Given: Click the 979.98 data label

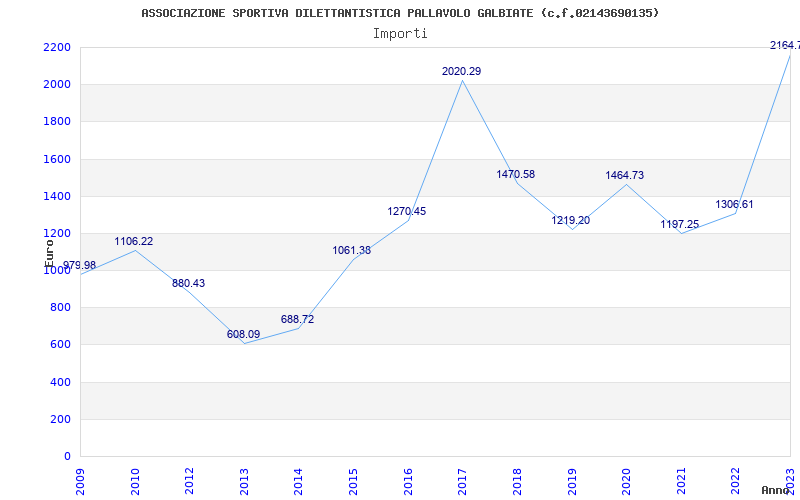Looking at the screenshot, I should (x=79, y=265).
